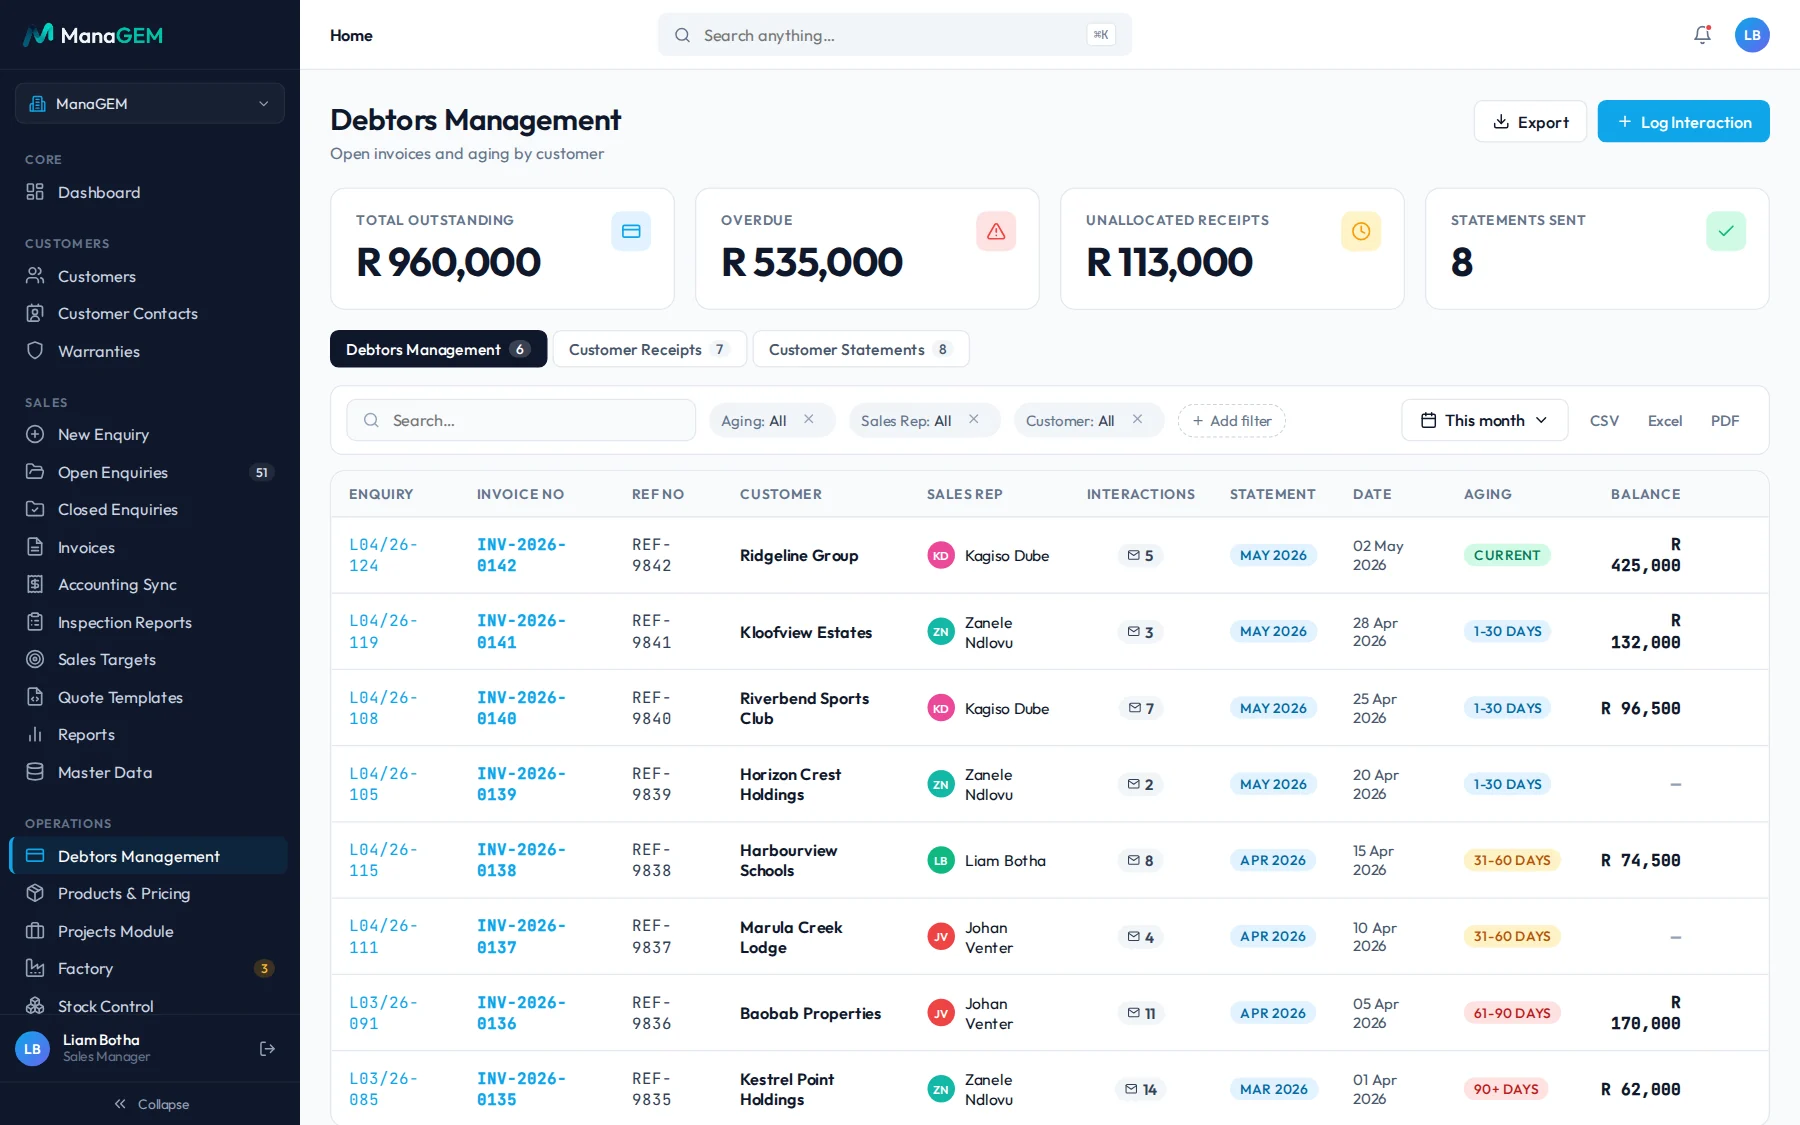Open invoice INV-2026-0142
Viewport: 1800px width, 1125px height.
click(x=521, y=555)
